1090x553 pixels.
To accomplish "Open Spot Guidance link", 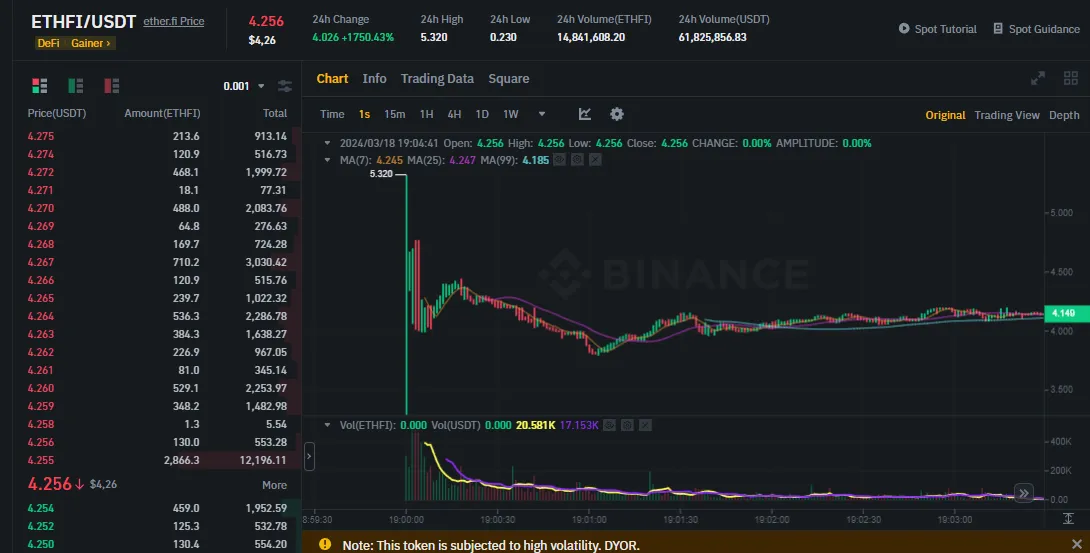I will click(1036, 29).
